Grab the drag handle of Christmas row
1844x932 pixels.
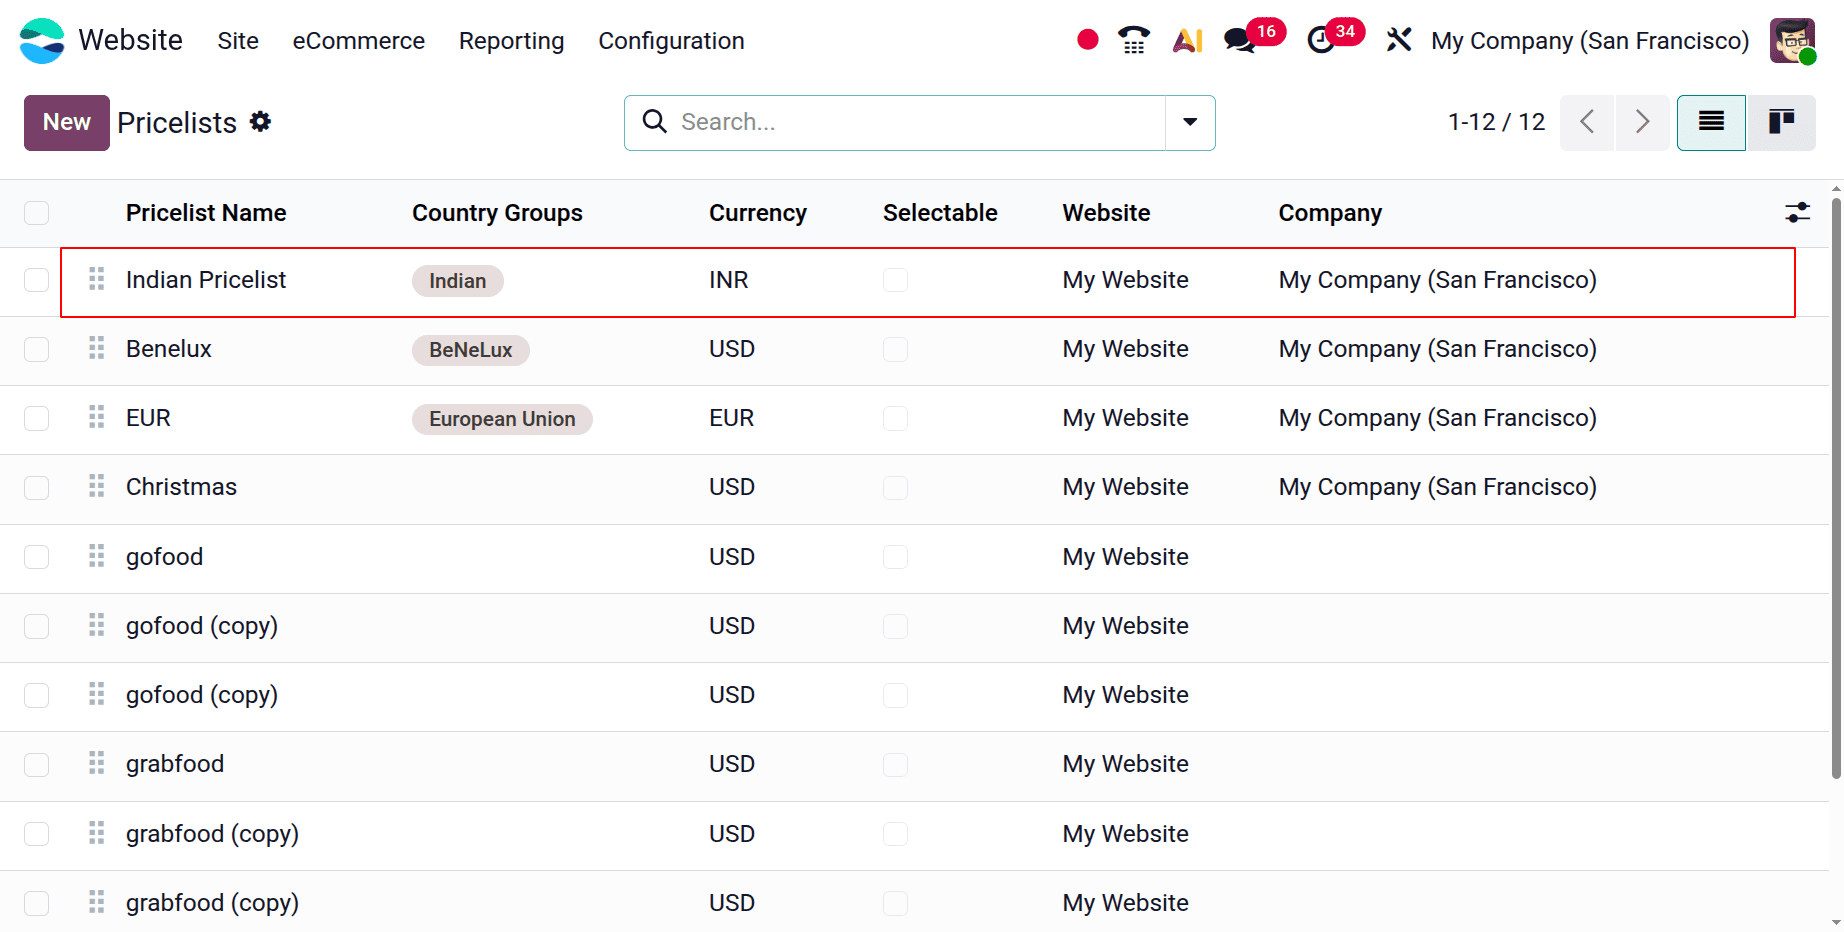point(96,486)
